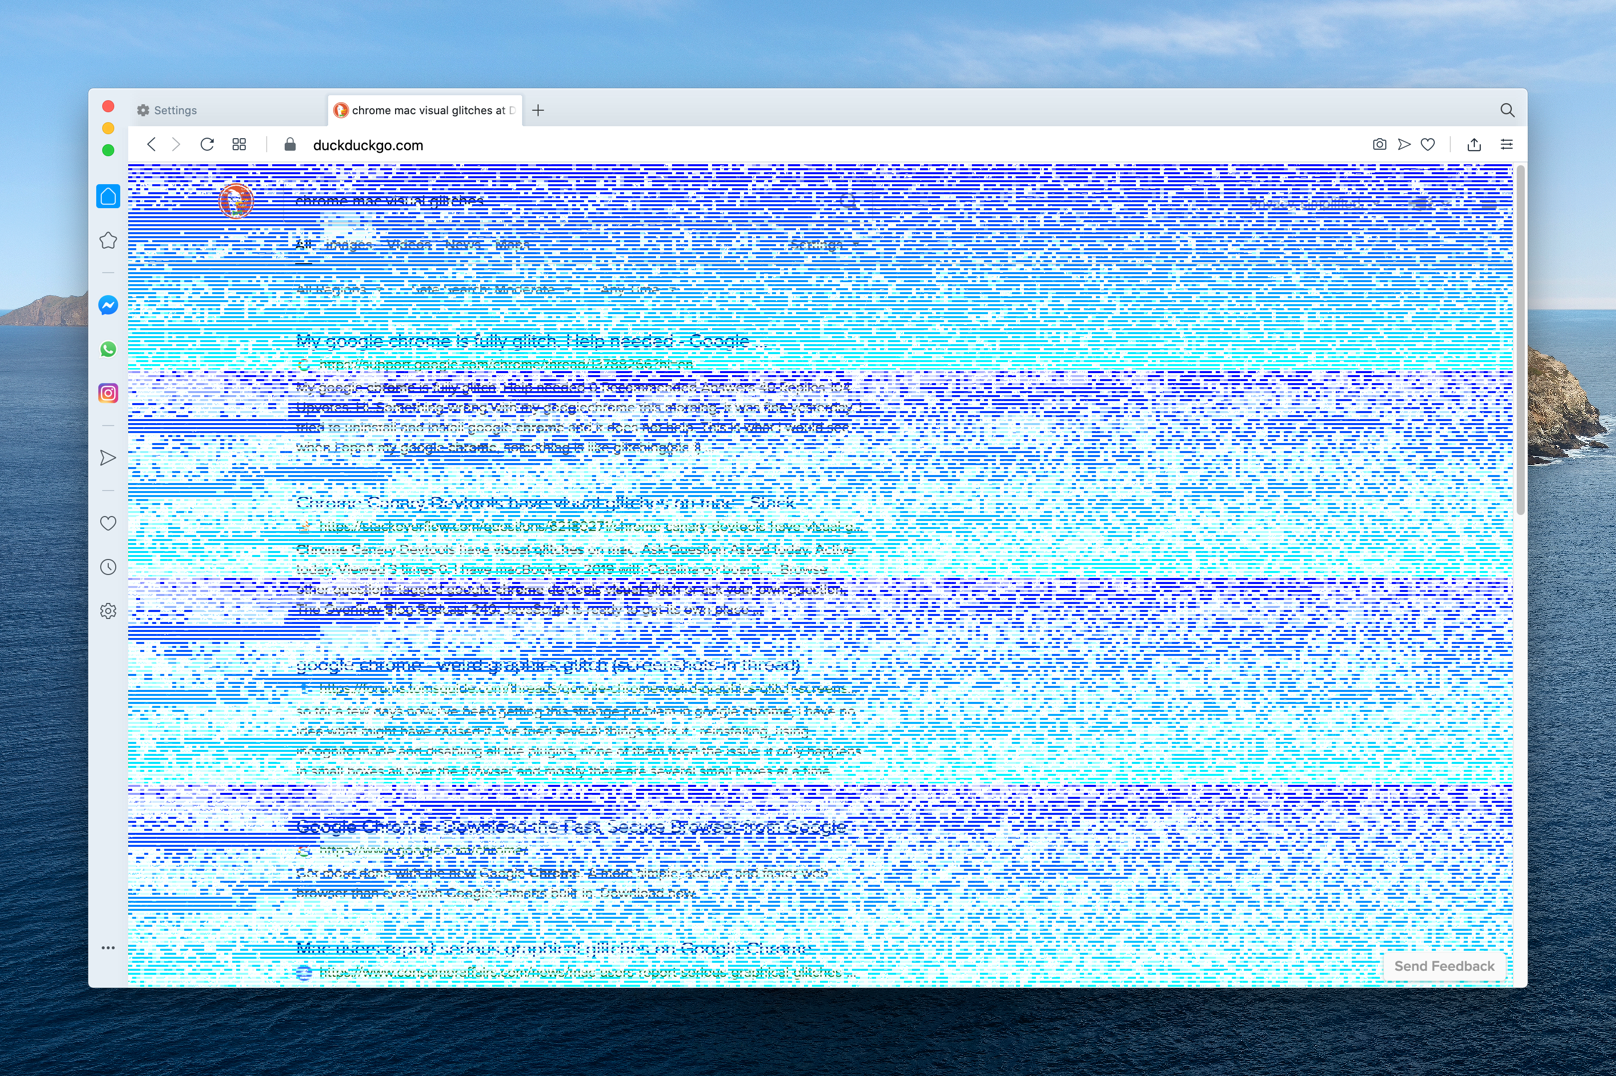Go forward to the next page
Viewport: 1616px width, 1076px height.
coord(176,144)
